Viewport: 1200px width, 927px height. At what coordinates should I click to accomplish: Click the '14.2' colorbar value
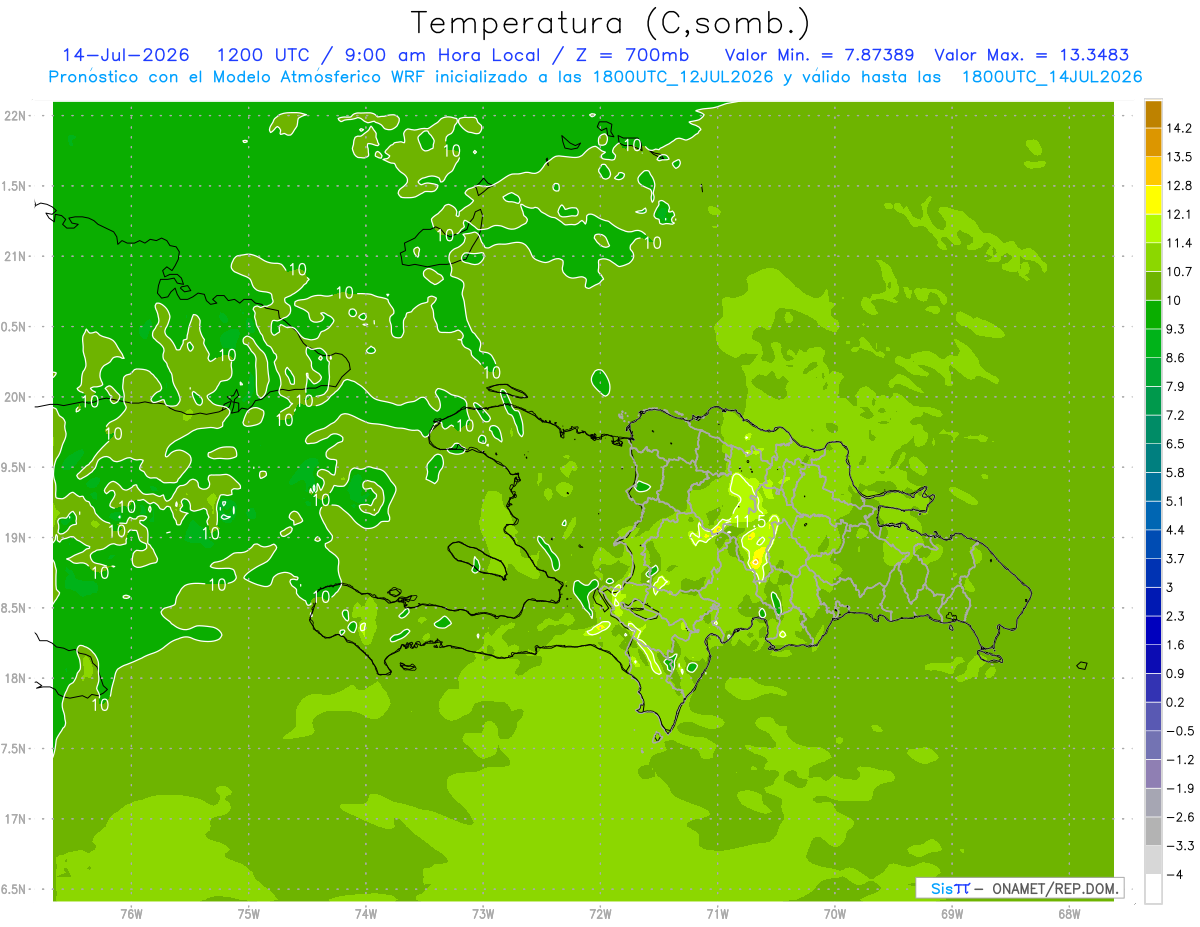(1178, 128)
